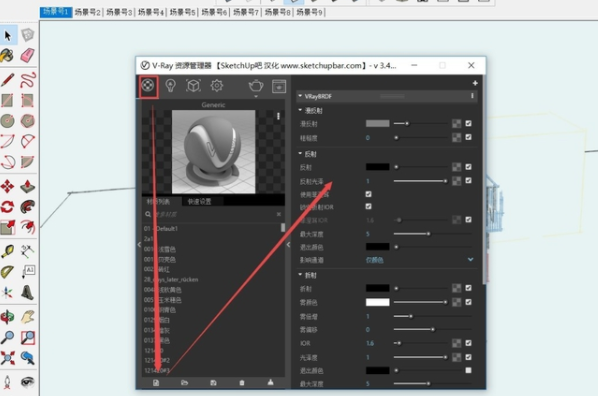Image resolution: width=598 pixels, height=396 pixels.
Task: Open the V-Ray materials editor icon
Action: [148, 85]
